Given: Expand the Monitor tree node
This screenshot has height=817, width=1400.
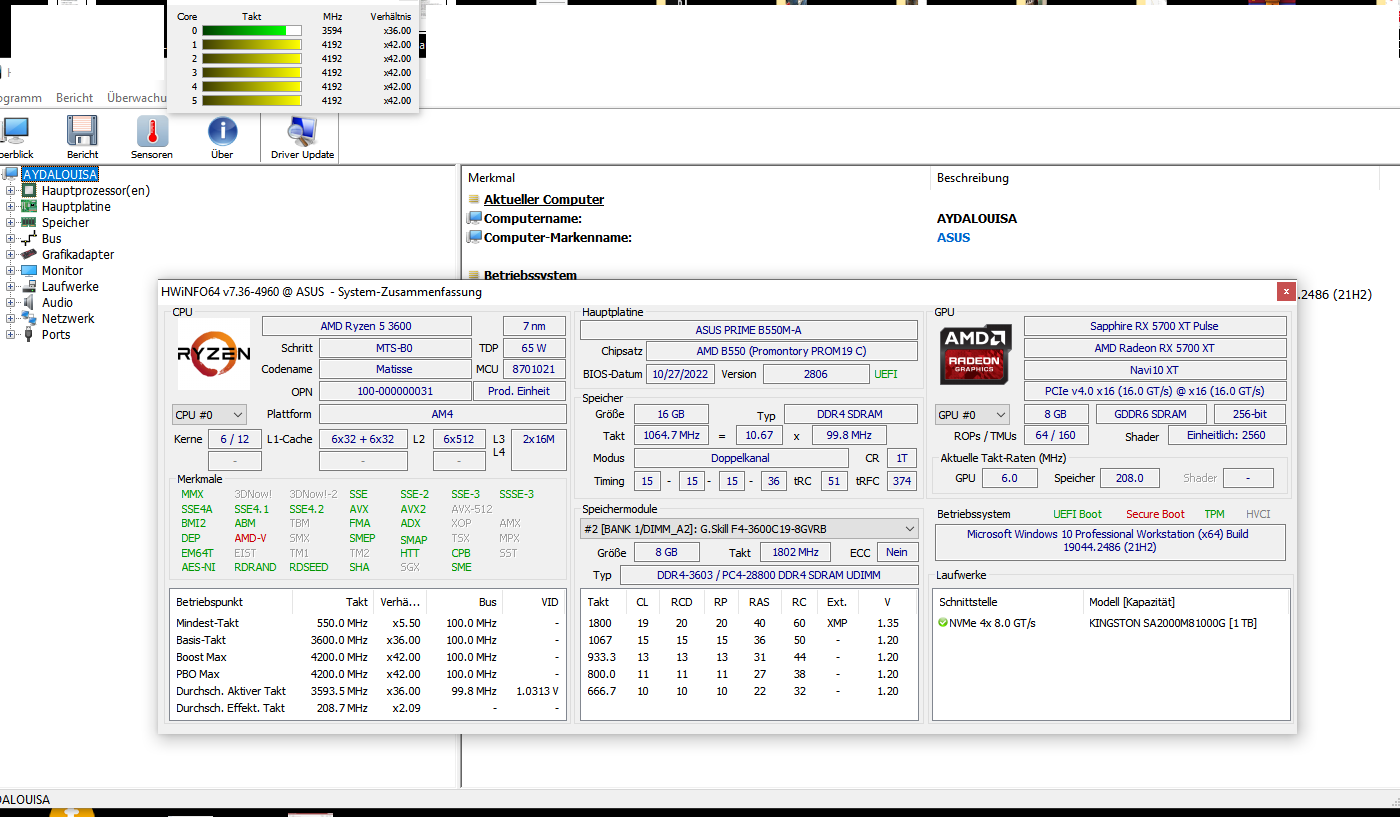Looking at the screenshot, I should tap(11, 270).
